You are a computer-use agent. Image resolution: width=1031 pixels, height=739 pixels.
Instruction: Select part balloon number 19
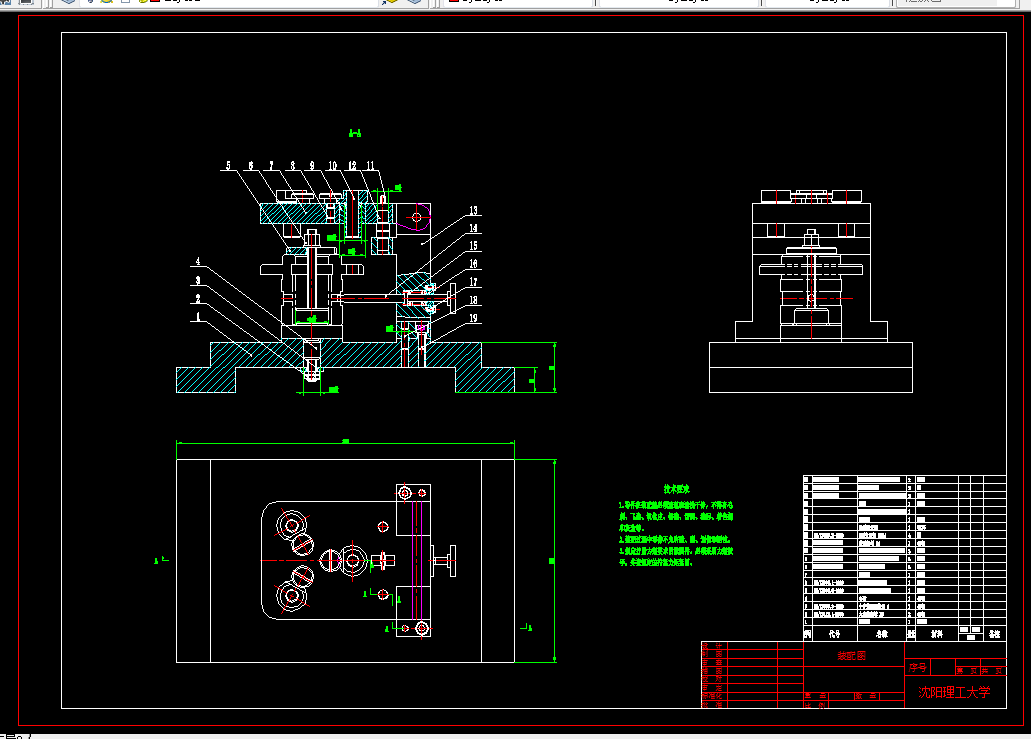point(473,318)
